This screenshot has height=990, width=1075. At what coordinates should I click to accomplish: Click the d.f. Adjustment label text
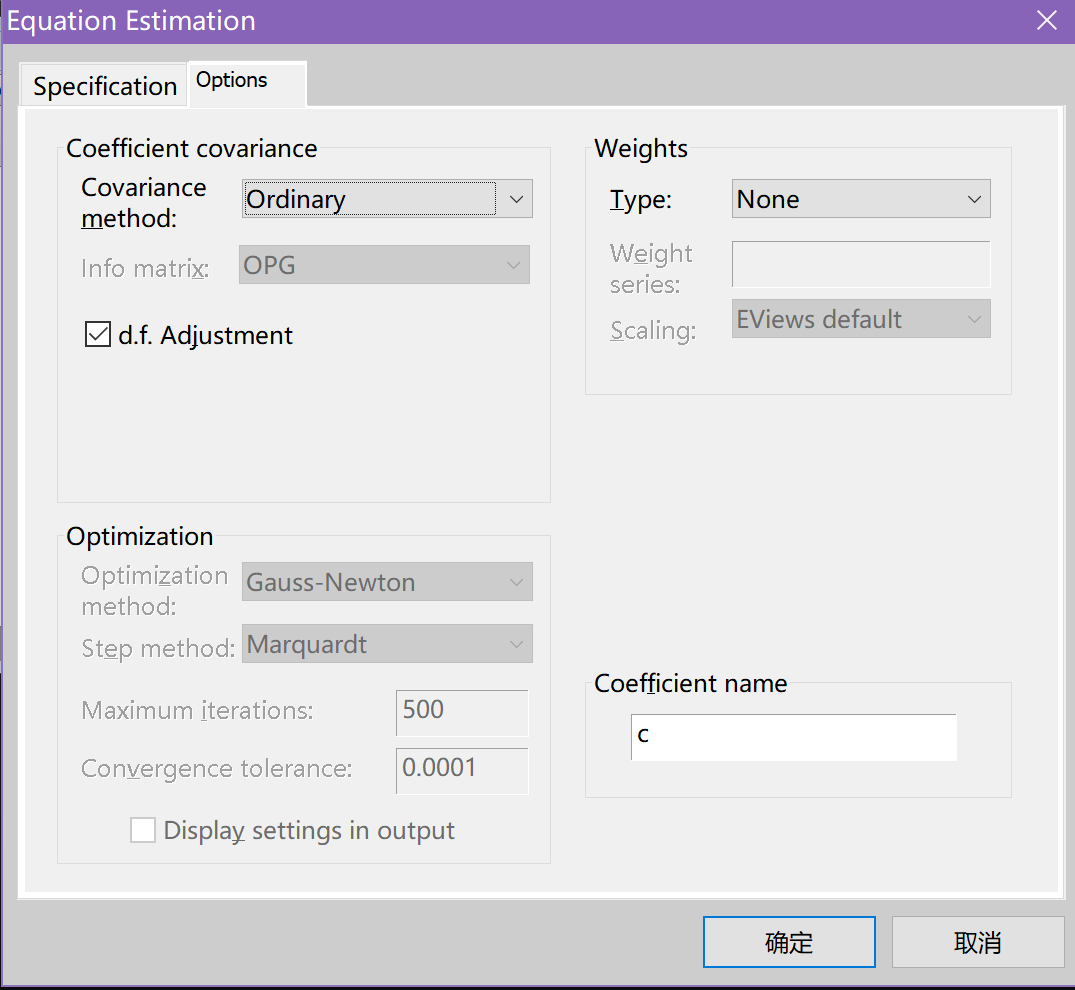tap(205, 335)
